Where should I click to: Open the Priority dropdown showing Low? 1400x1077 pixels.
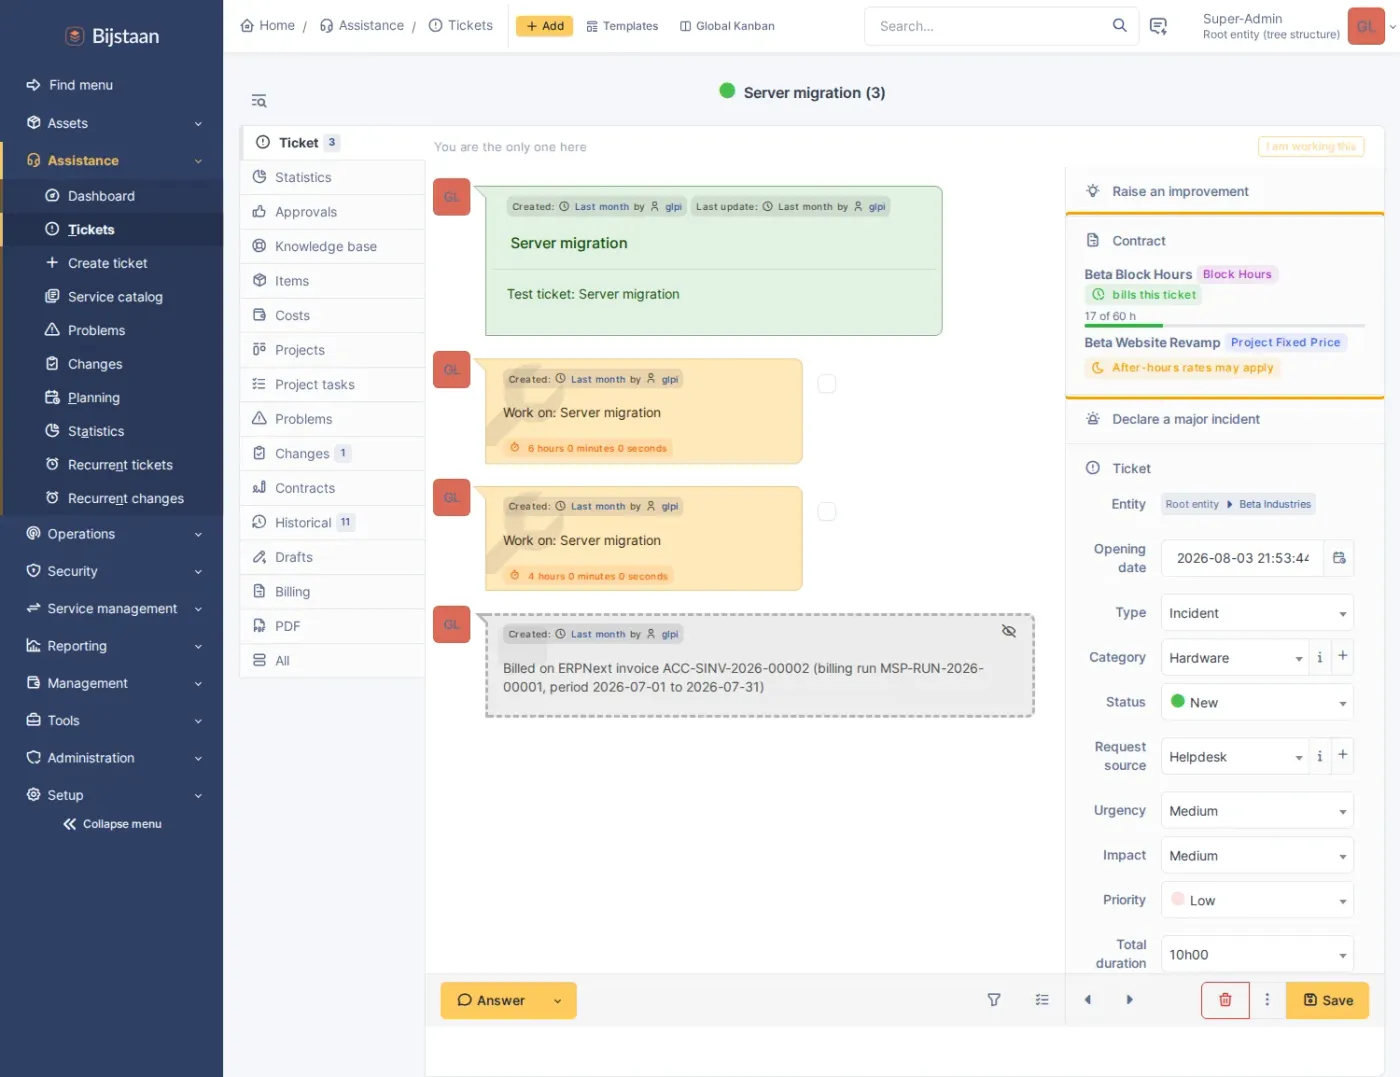1257,900
